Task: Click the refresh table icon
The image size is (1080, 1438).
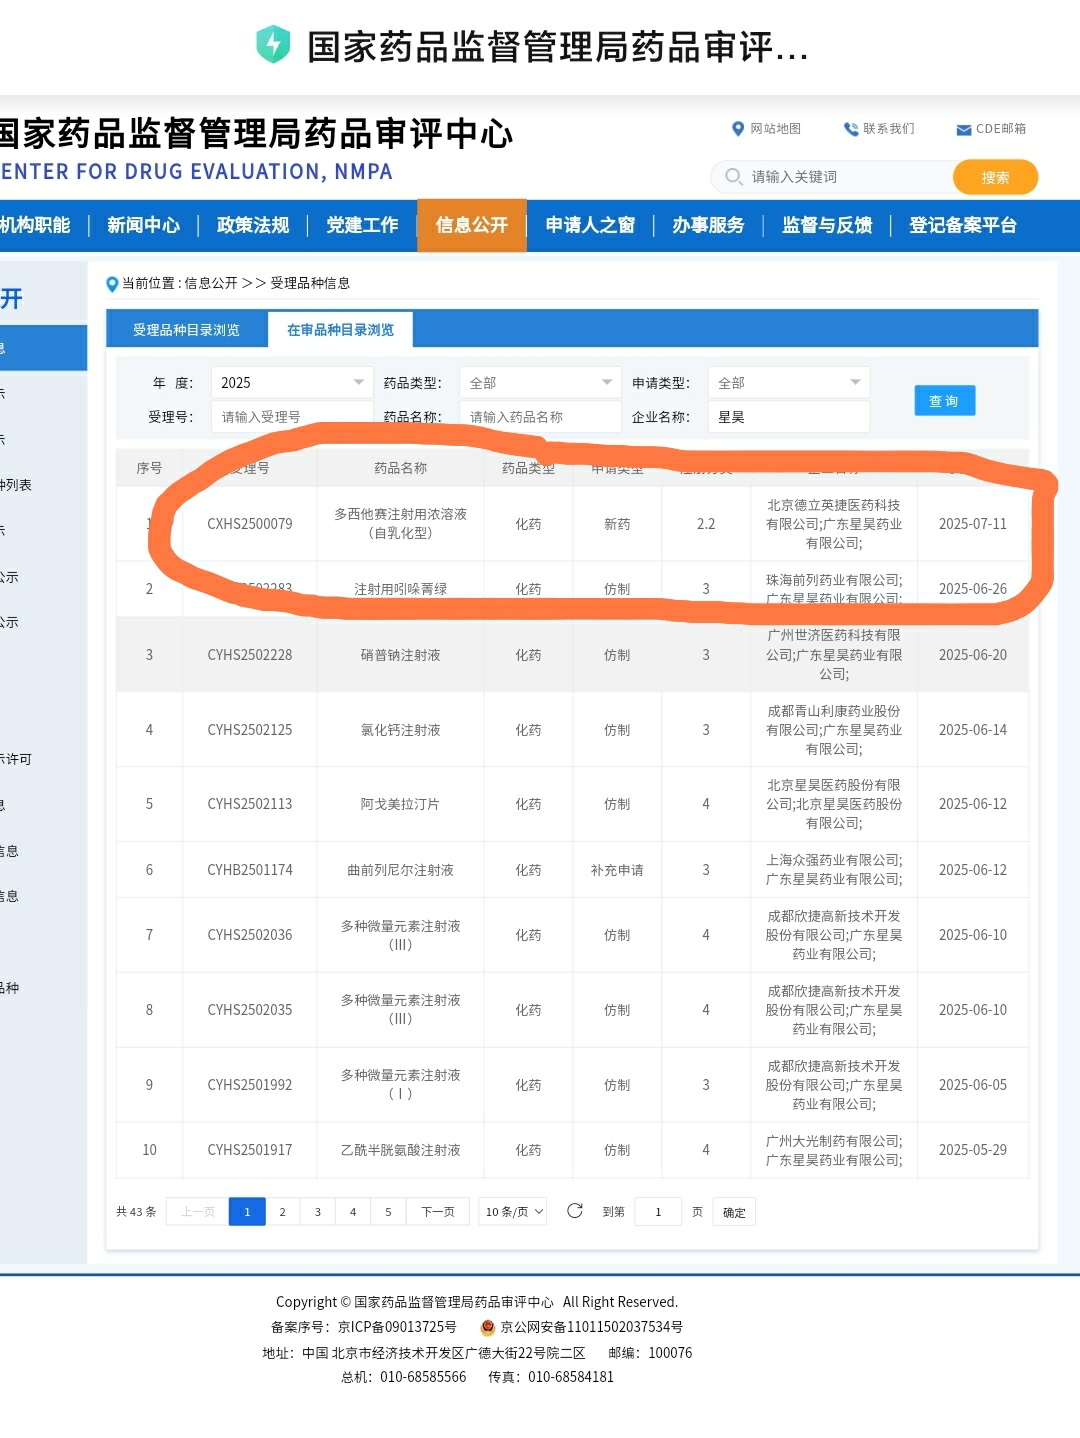Action: tap(575, 1211)
